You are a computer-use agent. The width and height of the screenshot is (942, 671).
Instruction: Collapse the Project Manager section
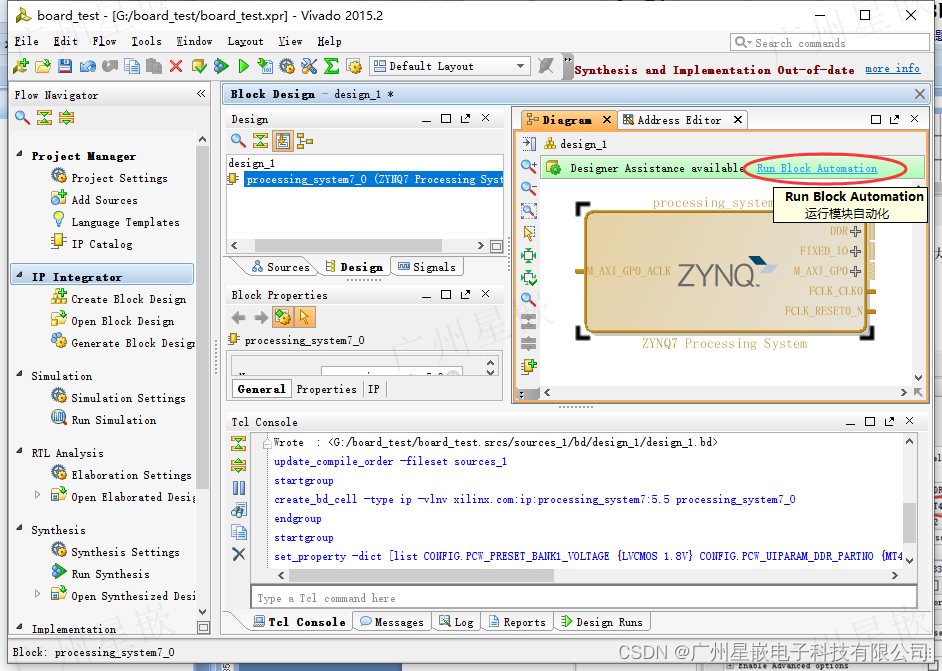pyautogui.click(x=19, y=154)
